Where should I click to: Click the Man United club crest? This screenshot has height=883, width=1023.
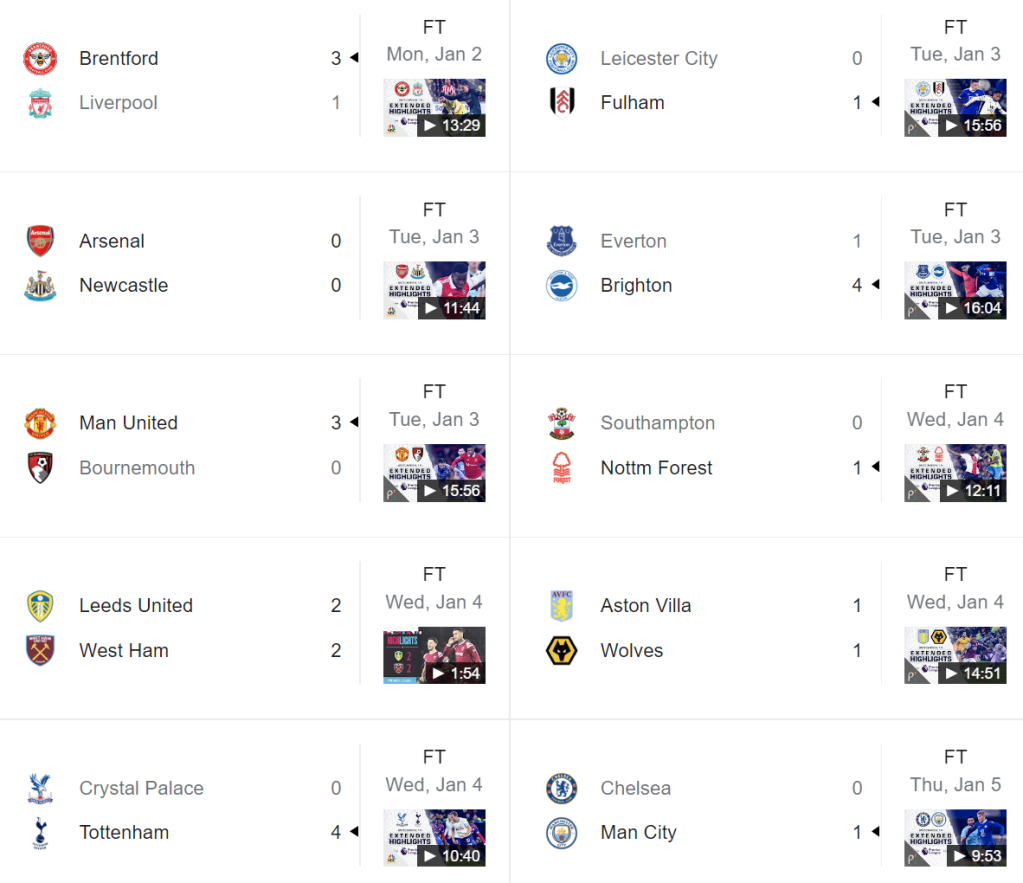pyautogui.click(x=40, y=423)
